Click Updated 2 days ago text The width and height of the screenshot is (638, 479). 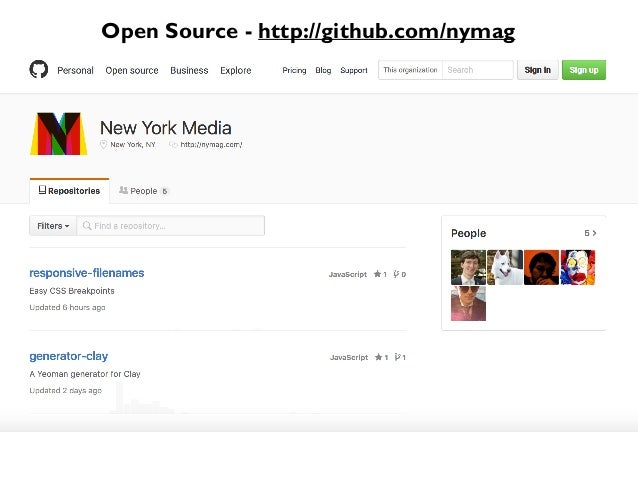66,390
